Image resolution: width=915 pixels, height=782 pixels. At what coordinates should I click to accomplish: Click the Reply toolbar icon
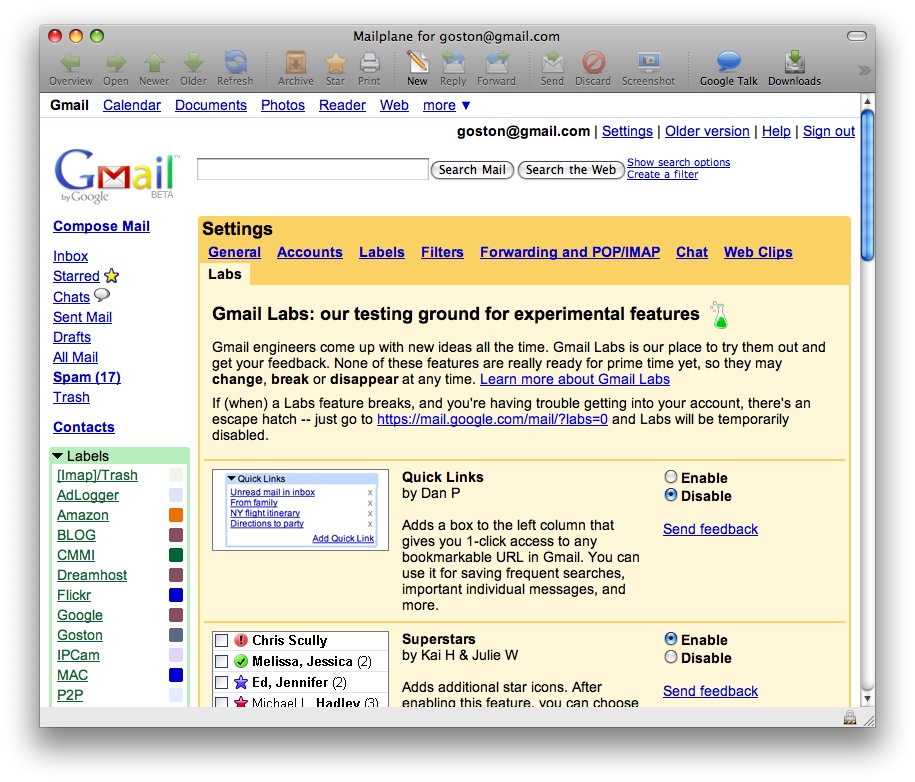(453, 62)
